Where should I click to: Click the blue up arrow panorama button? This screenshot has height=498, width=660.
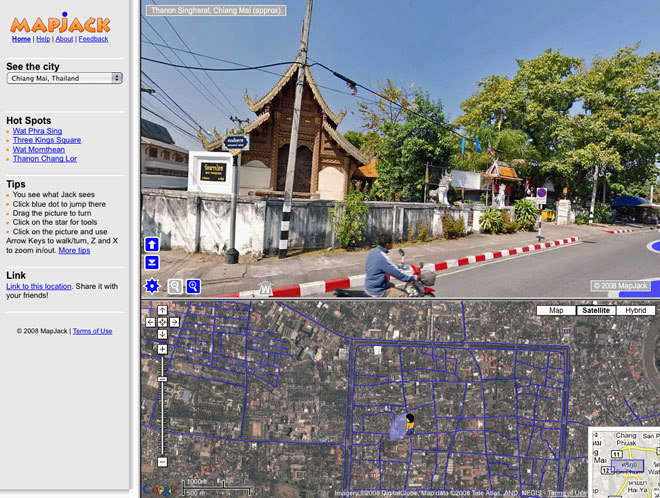tap(152, 245)
